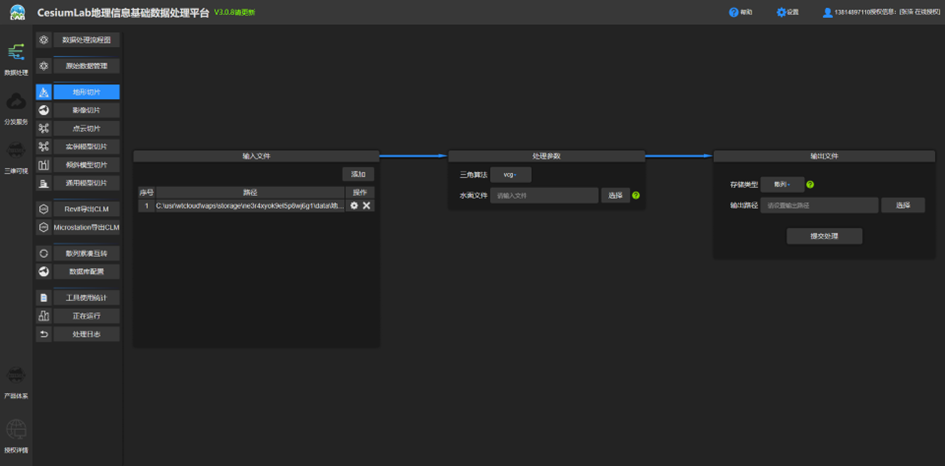The width and height of the screenshot is (945, 466).
Task: Click the globe icon beside 影像切片
Action: tap(43, 110)
